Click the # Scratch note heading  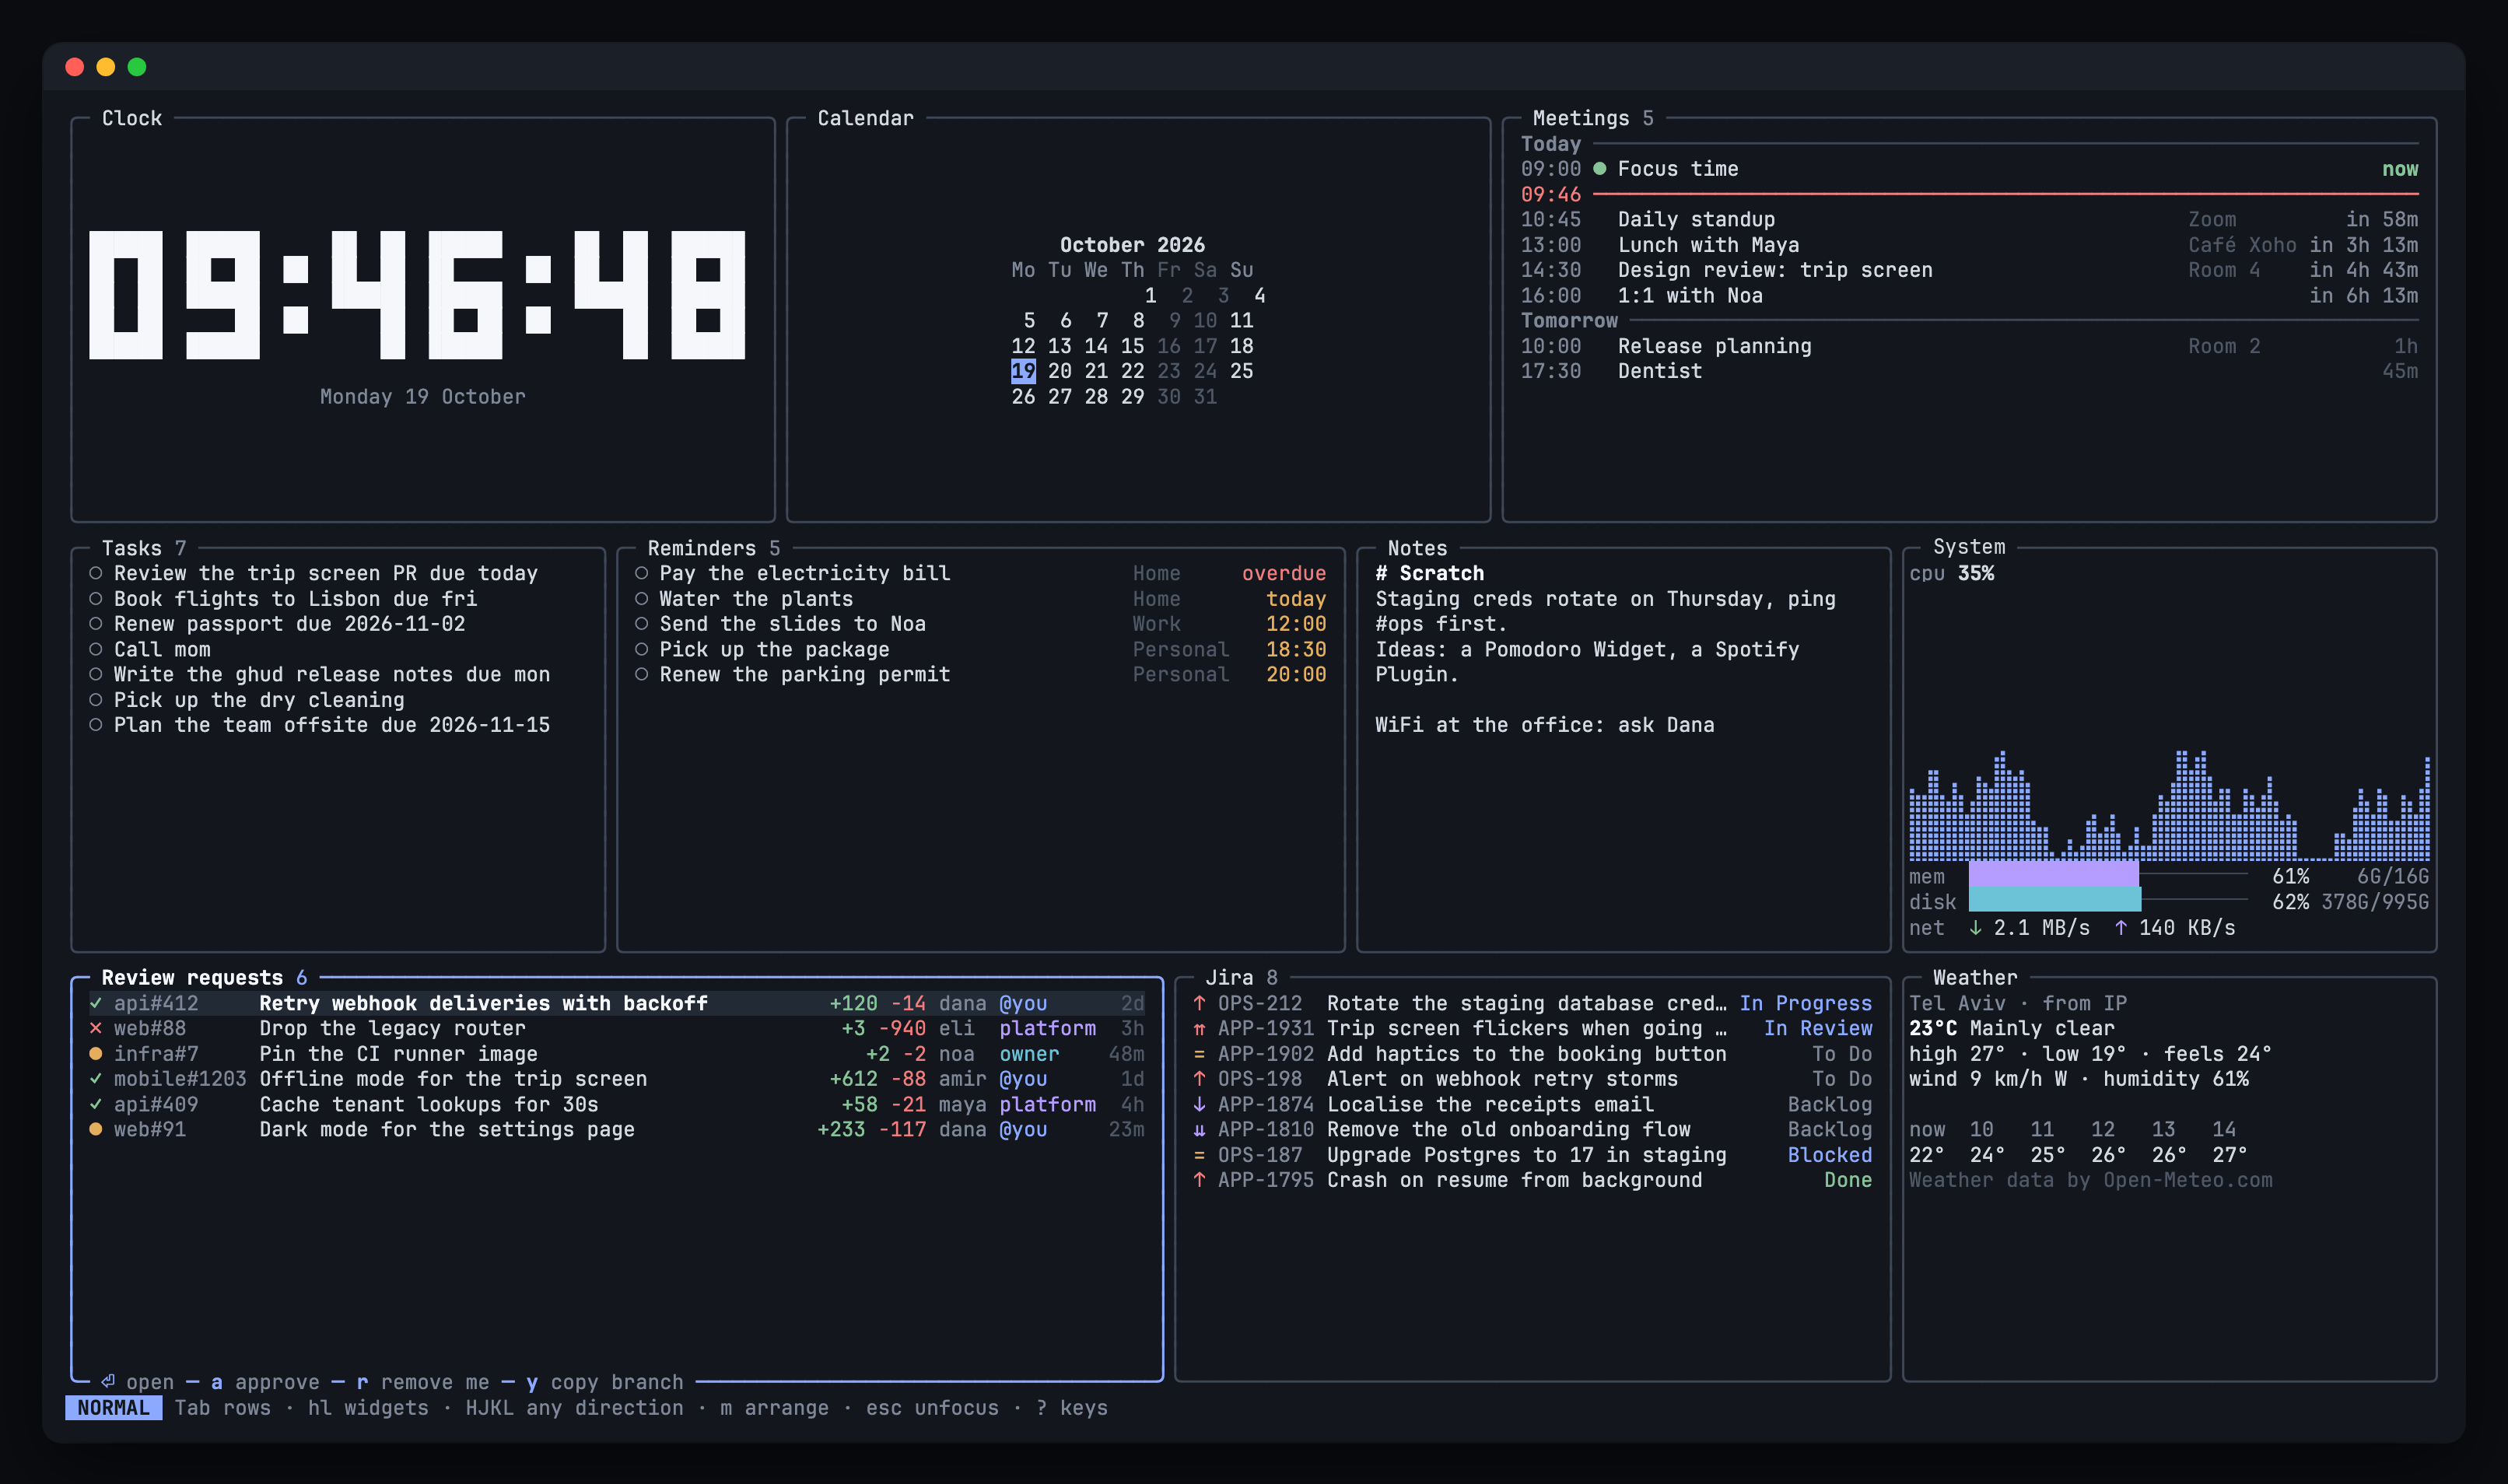point(1429,573)
